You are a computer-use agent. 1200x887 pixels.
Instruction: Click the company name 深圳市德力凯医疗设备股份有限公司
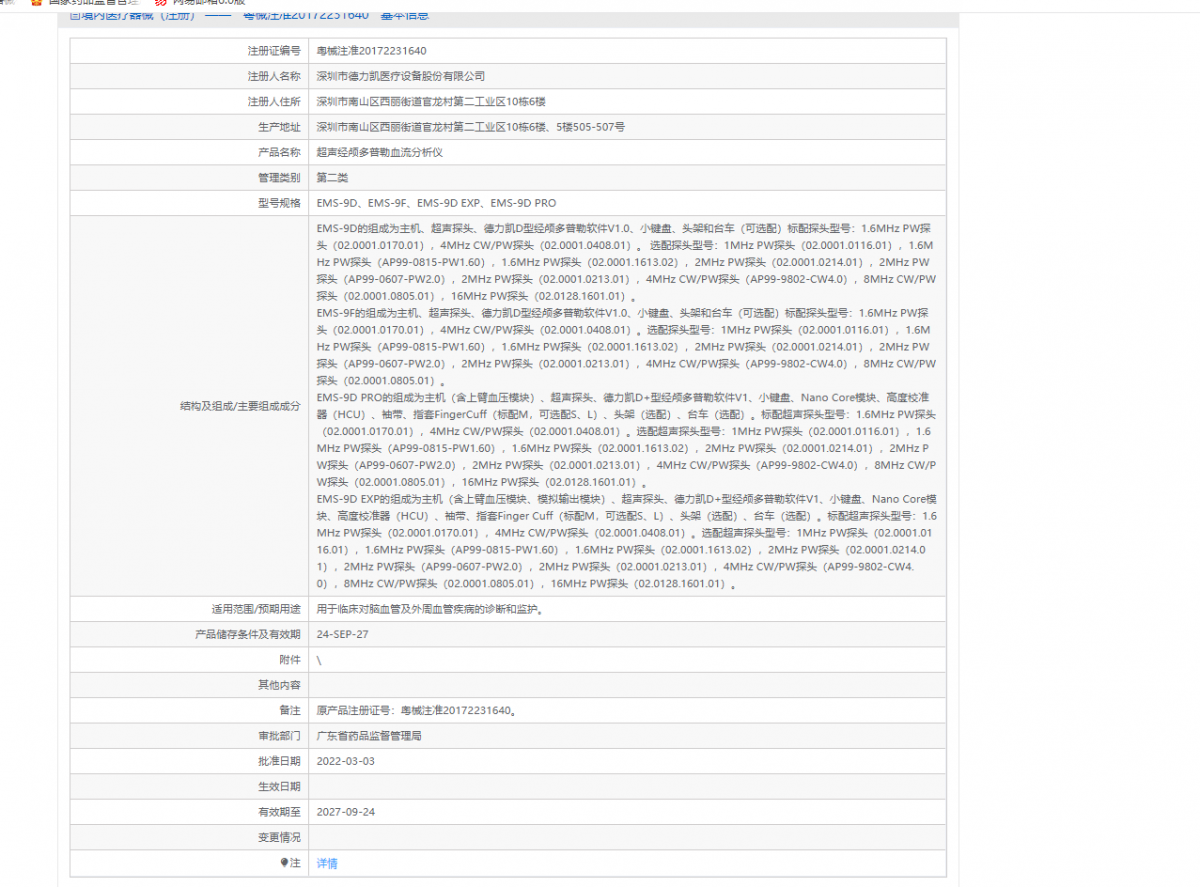coord(401,76)
